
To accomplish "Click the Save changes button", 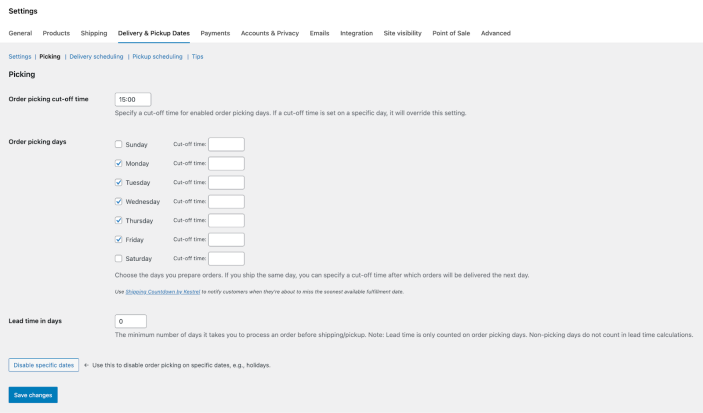I will click(33, 395).
